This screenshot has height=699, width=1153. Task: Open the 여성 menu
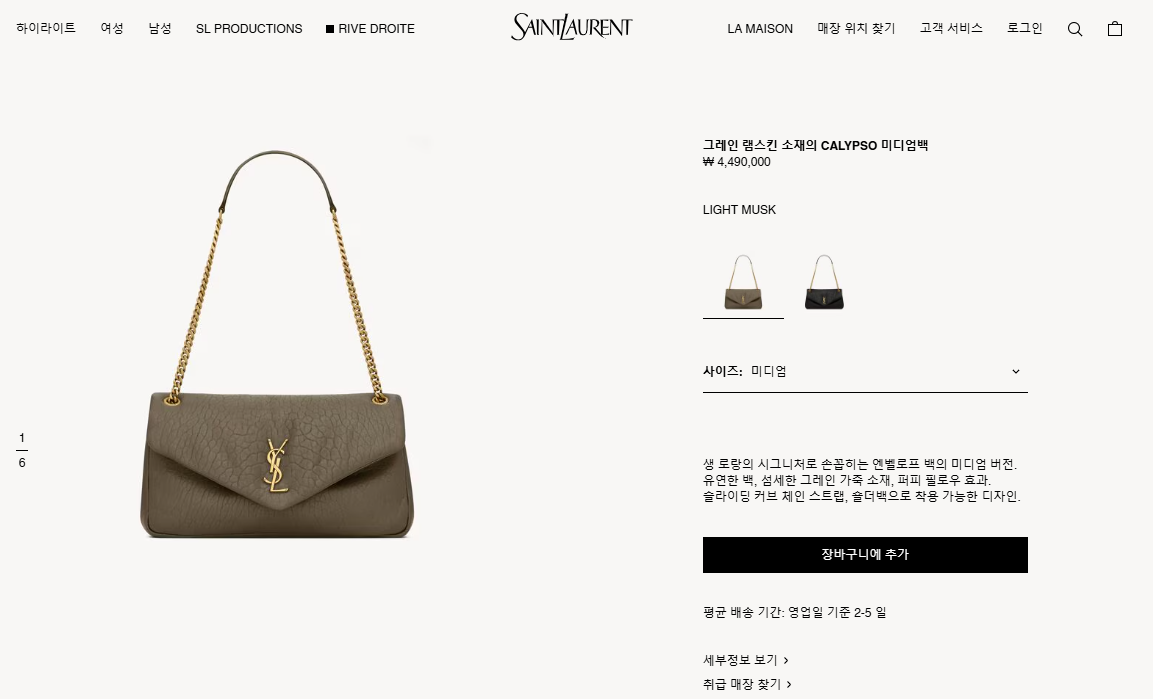pyautogui.click(x=112, y=28)
